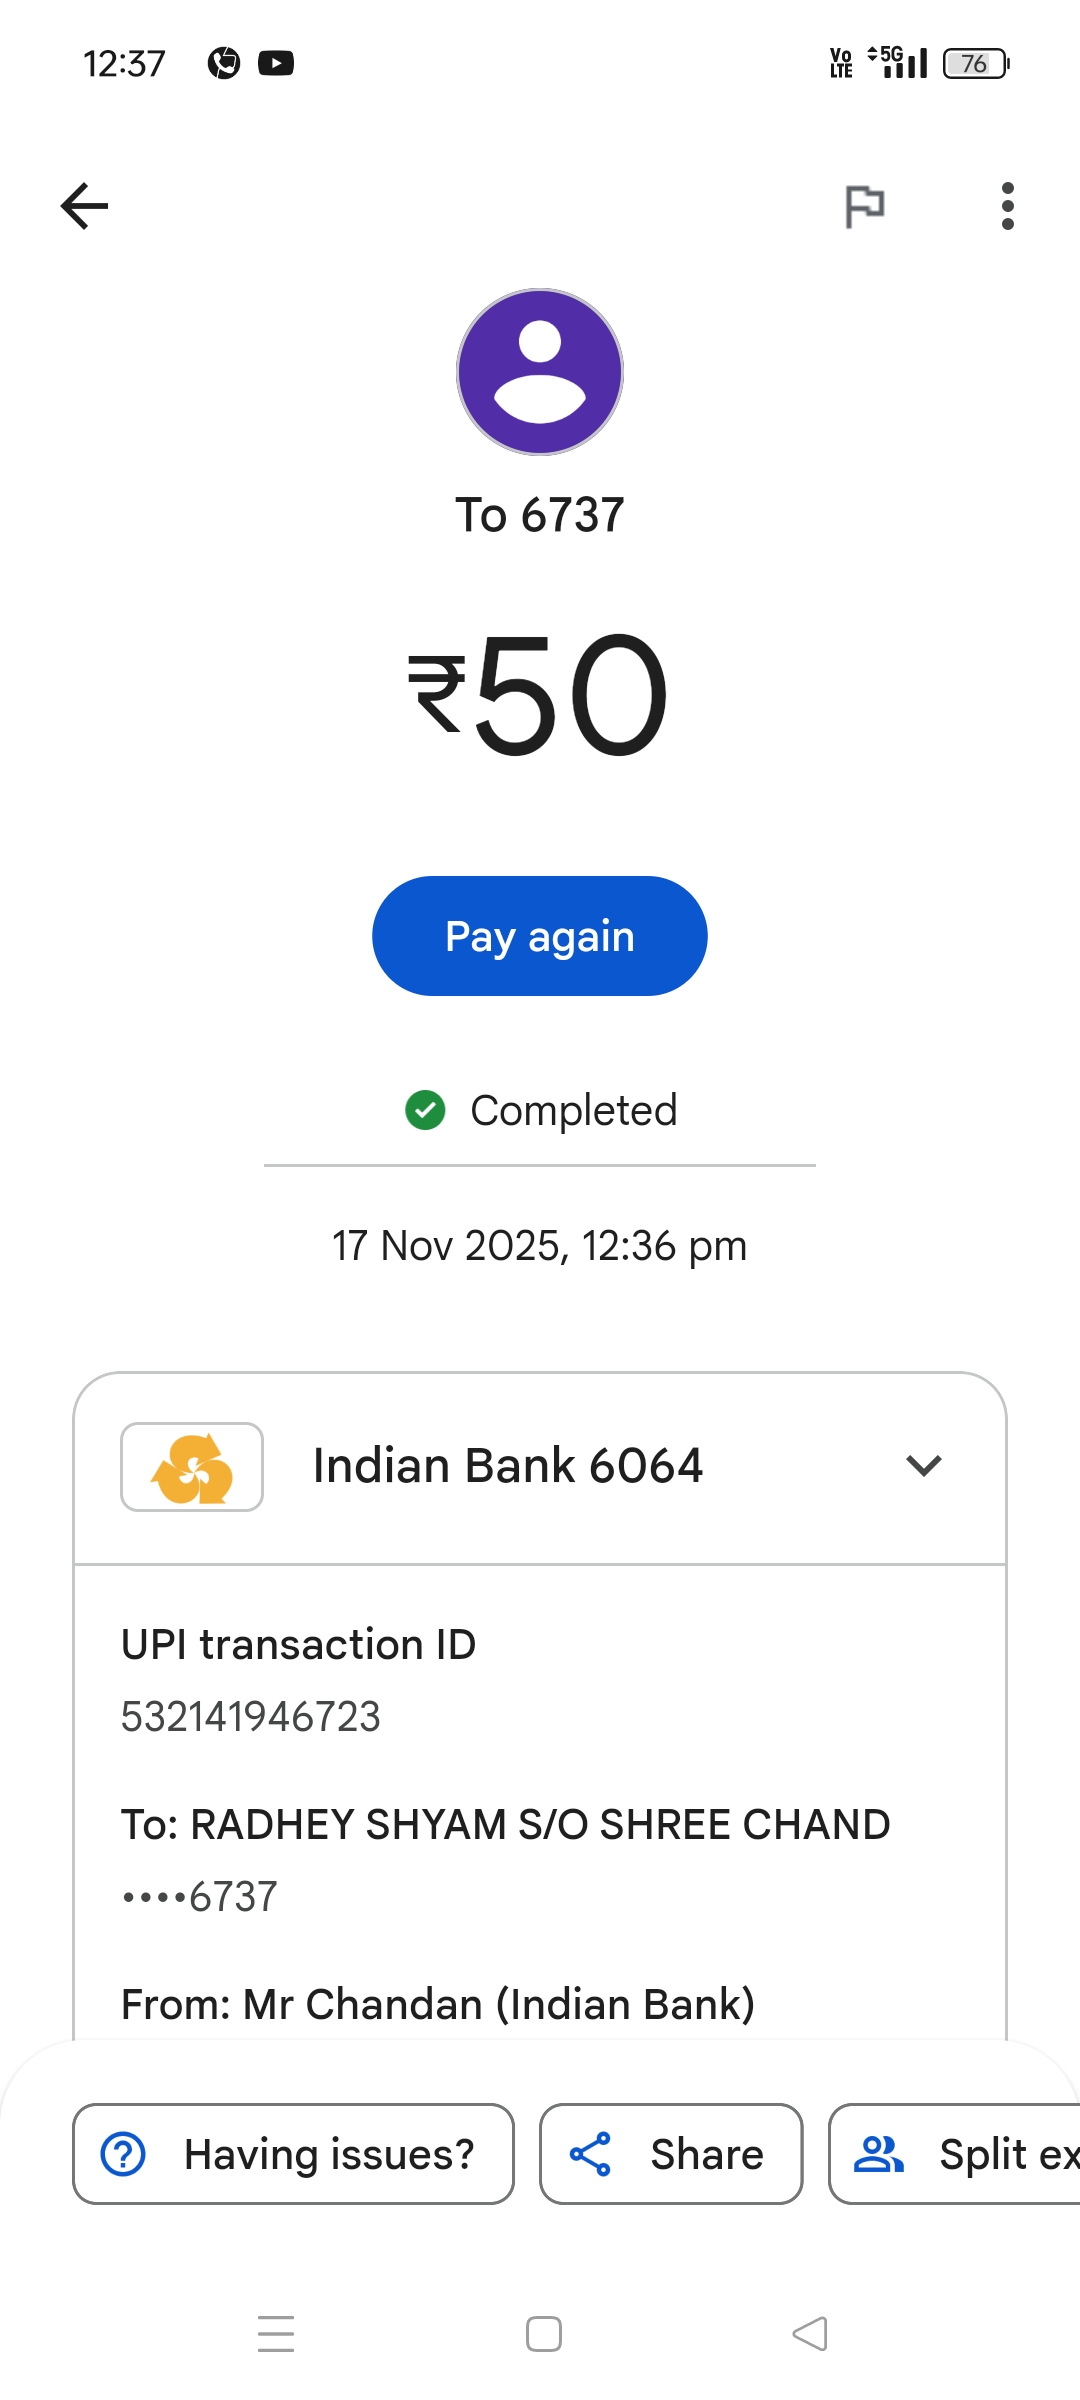
Task: Tap the 'To 6737' recipient name
Action: coord(540,515)
